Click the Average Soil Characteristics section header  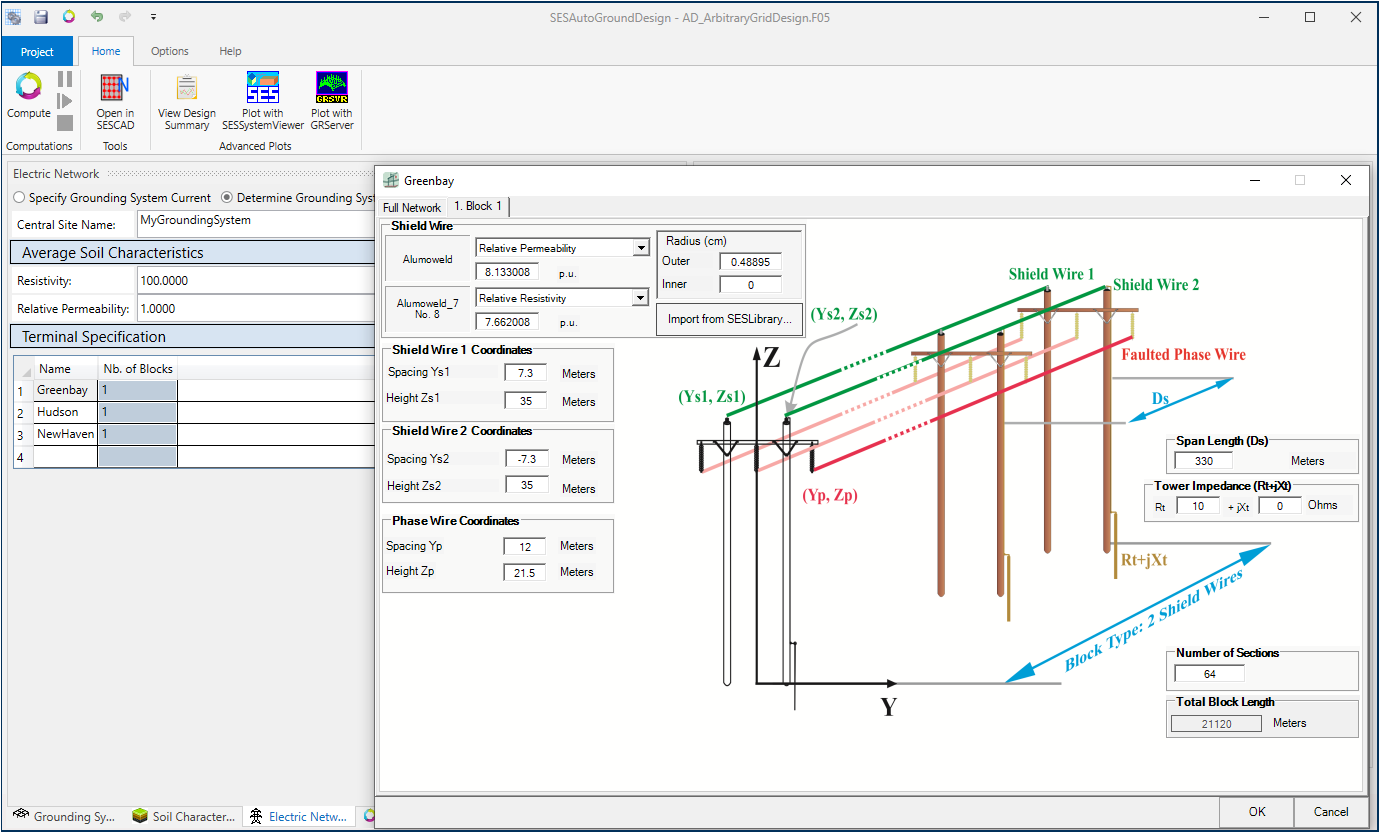coord(192,253)
